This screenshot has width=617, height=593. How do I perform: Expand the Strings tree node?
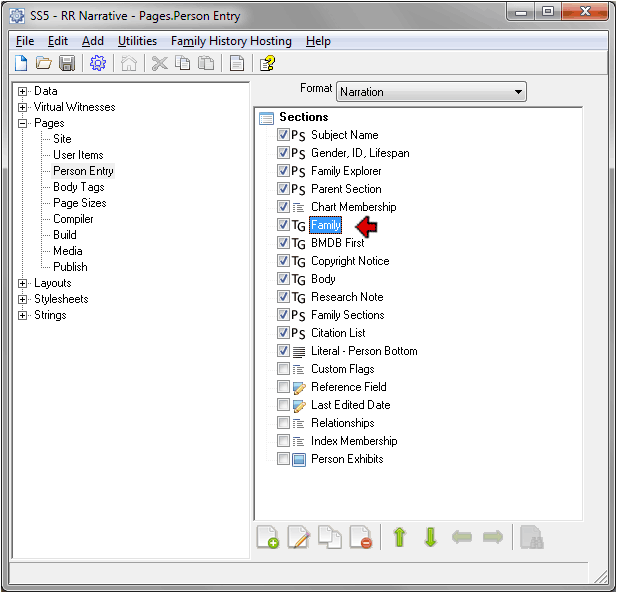pos(22,315)
